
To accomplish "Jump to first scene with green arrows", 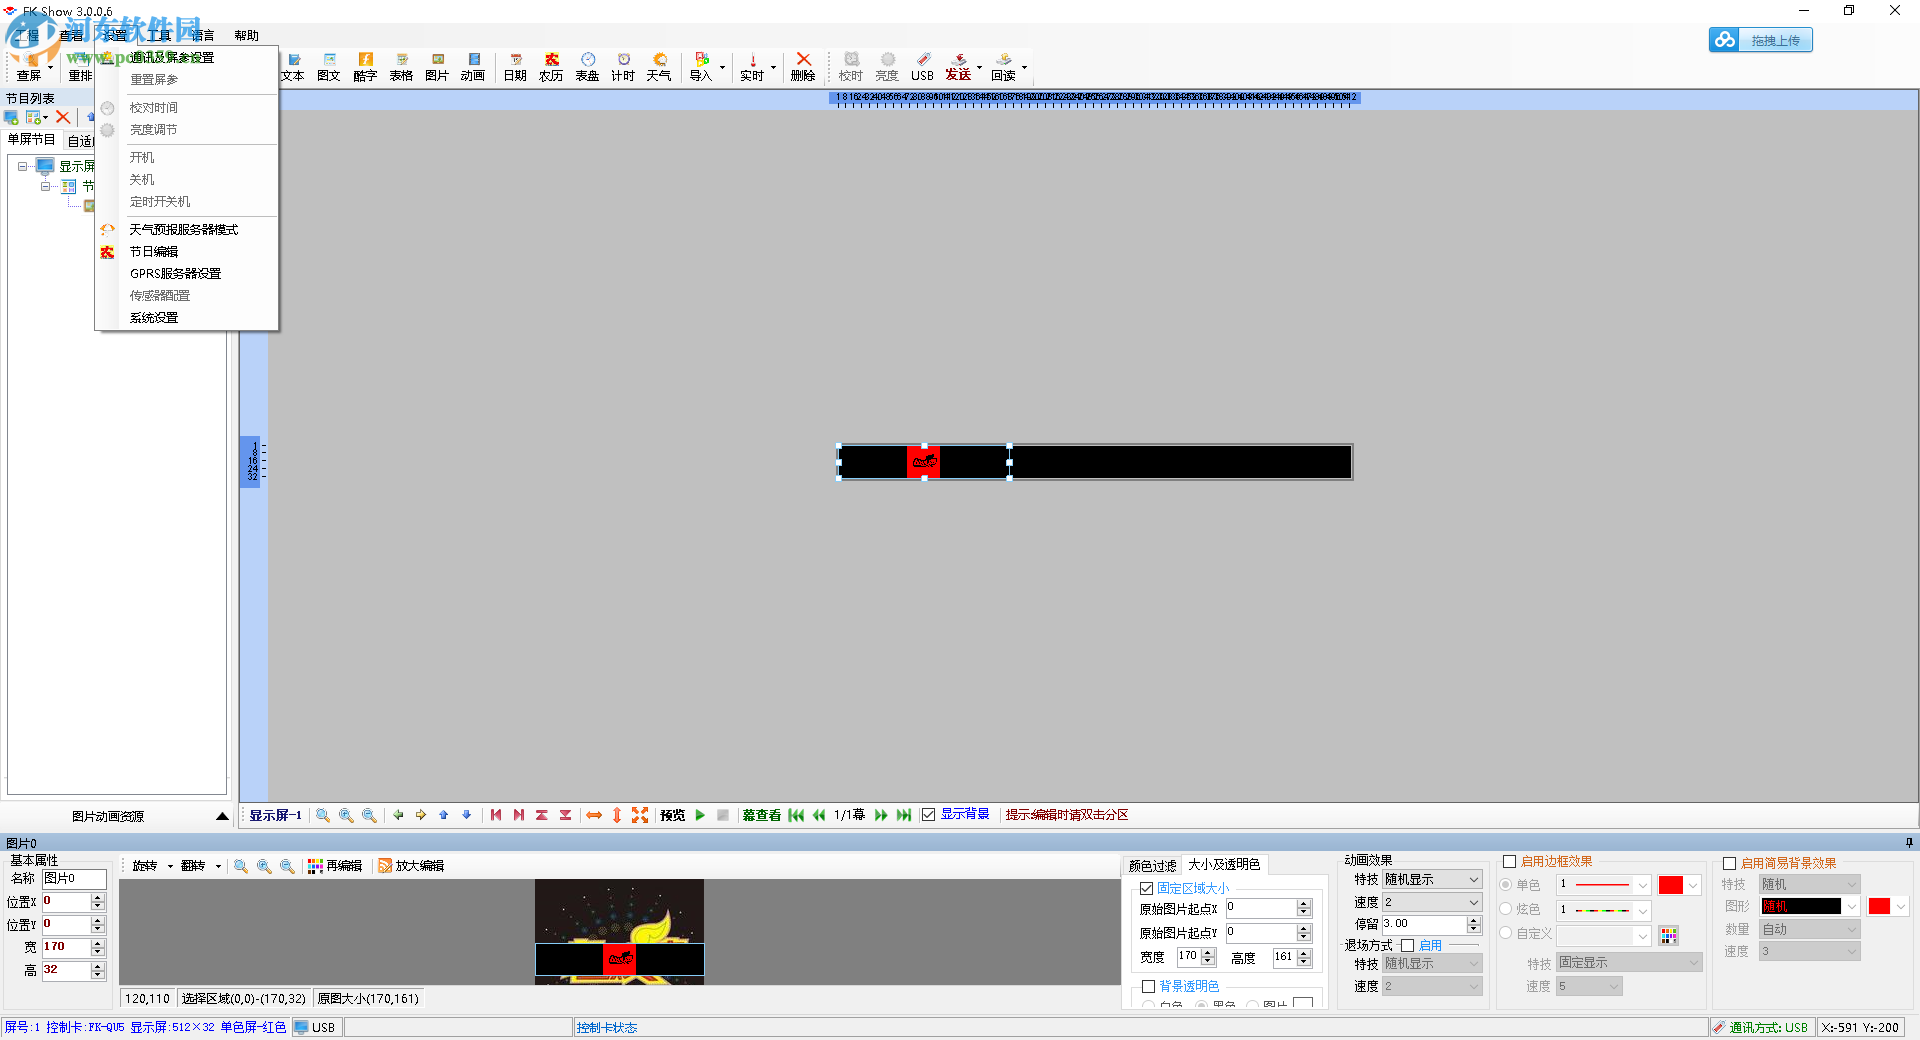I will [796, 815].
